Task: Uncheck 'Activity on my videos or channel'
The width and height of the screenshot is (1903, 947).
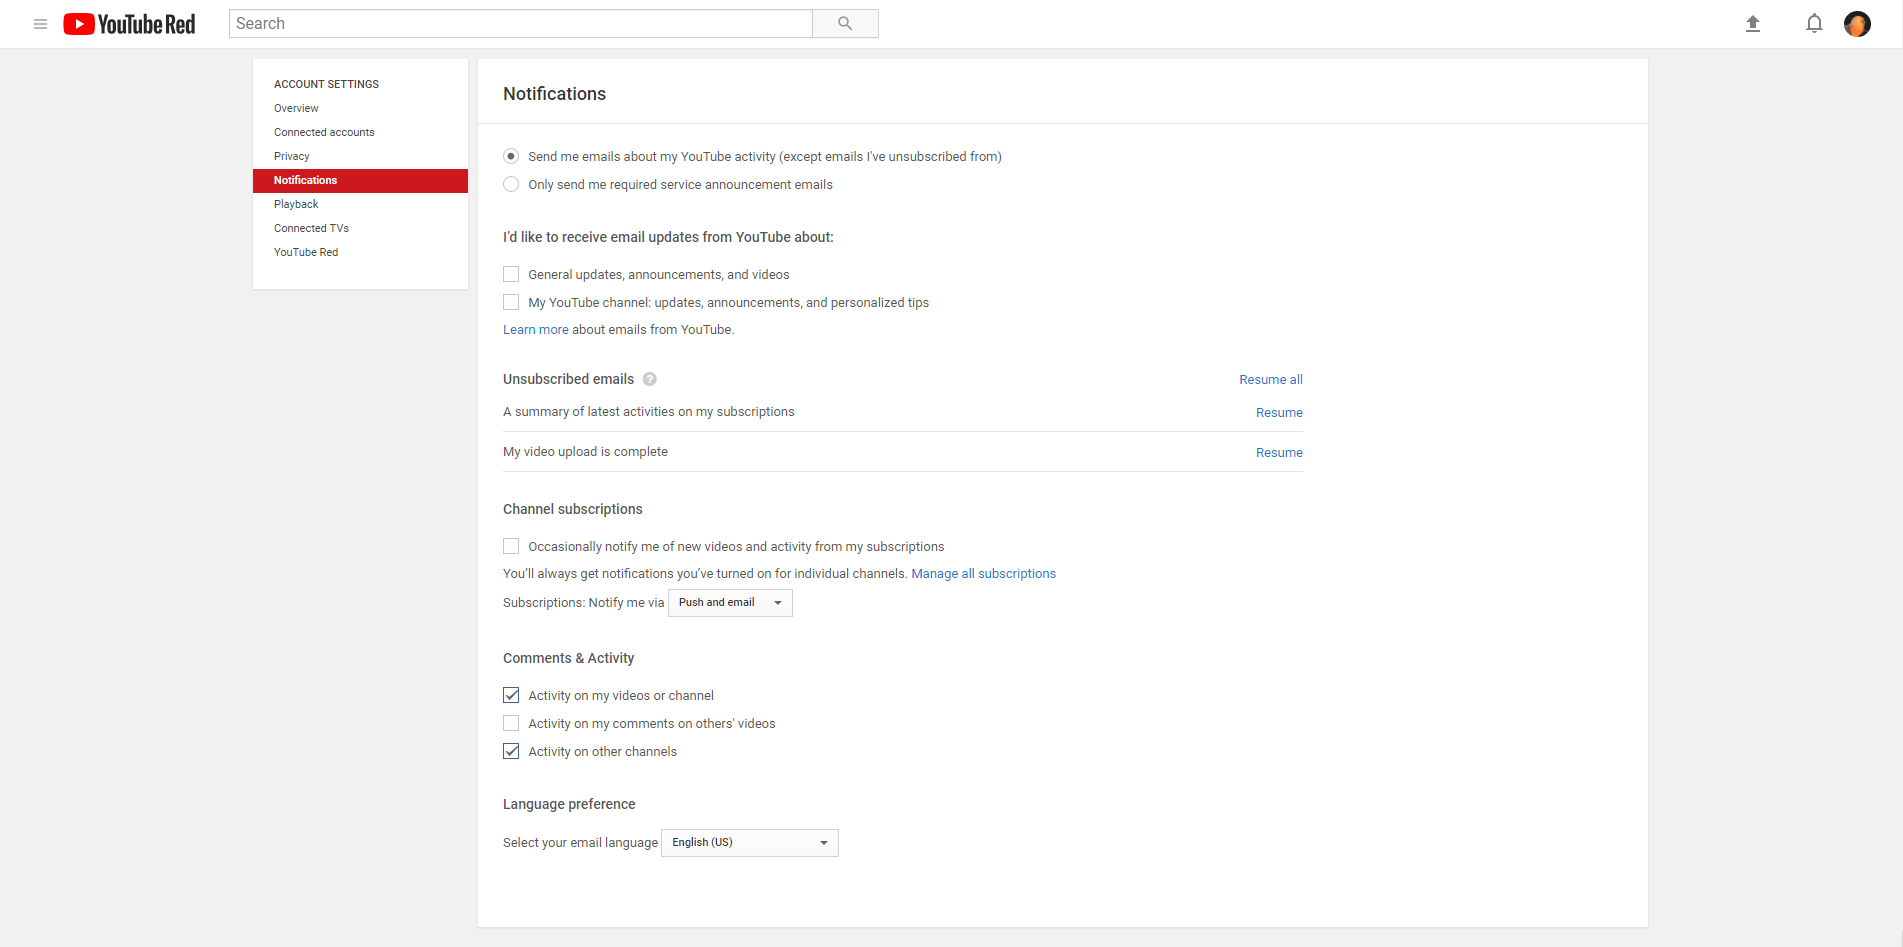Action: (x=511, y=695)
